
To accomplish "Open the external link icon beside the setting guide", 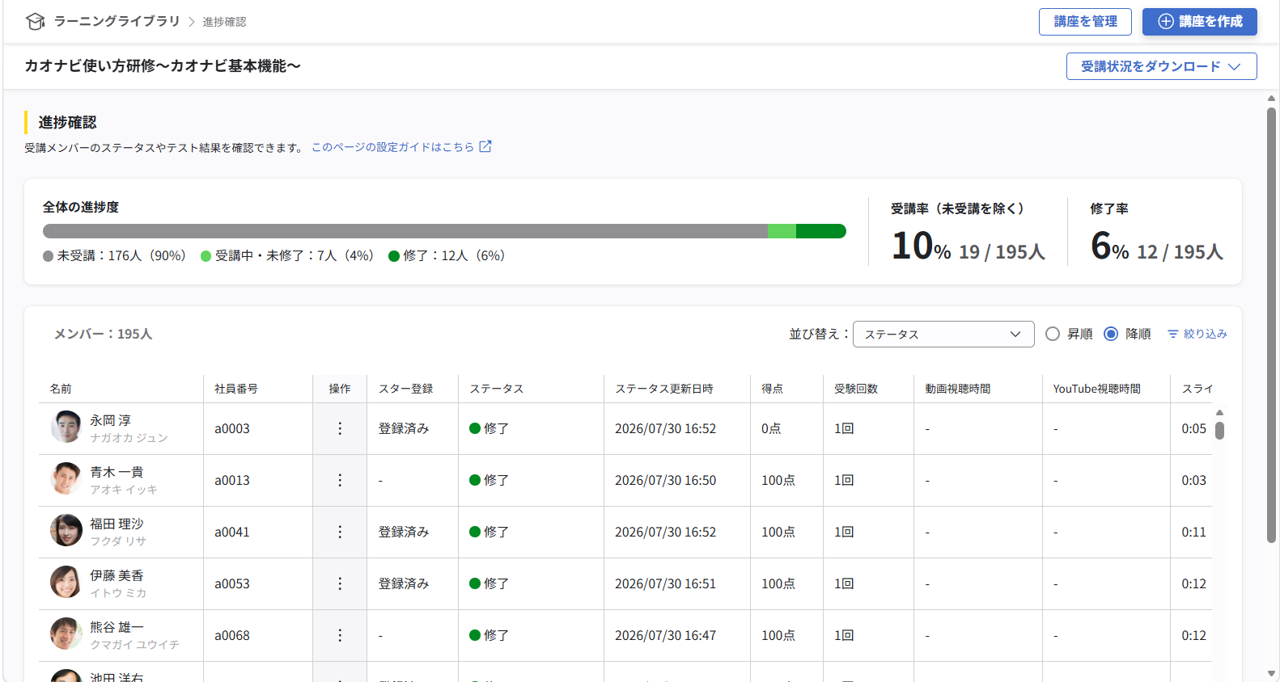I will [x=485, y=147].
